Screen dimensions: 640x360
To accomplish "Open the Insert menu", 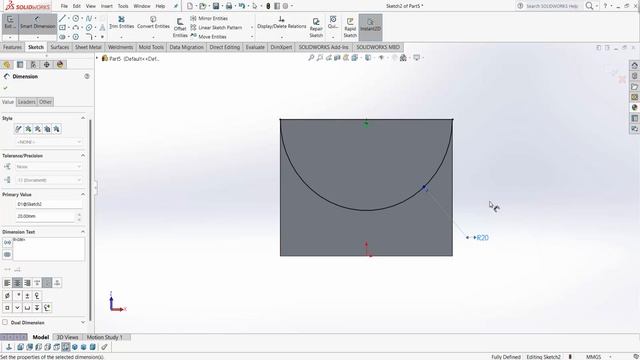I will (107, 6).
